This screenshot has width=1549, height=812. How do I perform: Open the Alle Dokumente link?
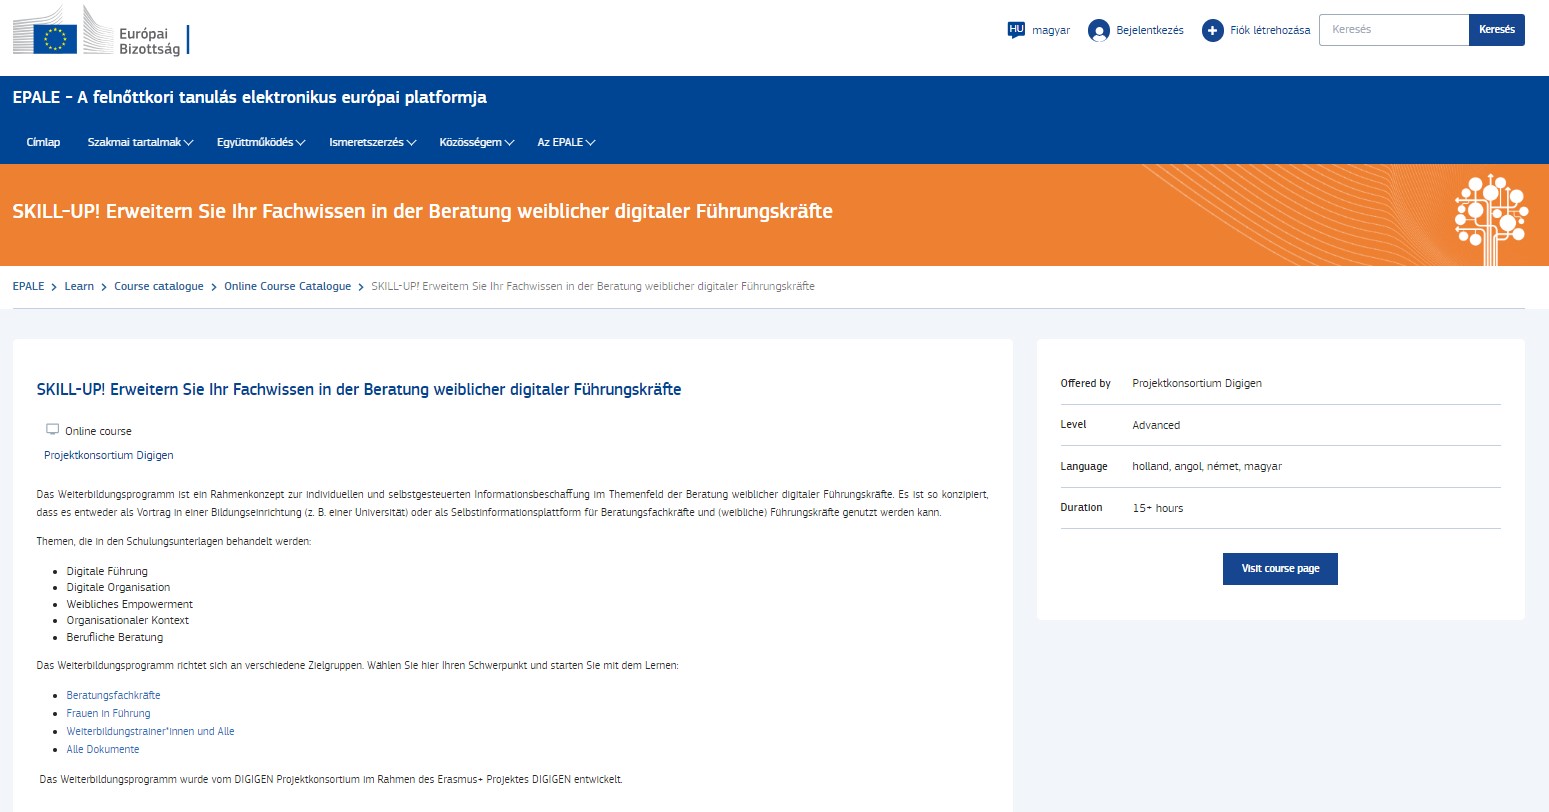103,749
